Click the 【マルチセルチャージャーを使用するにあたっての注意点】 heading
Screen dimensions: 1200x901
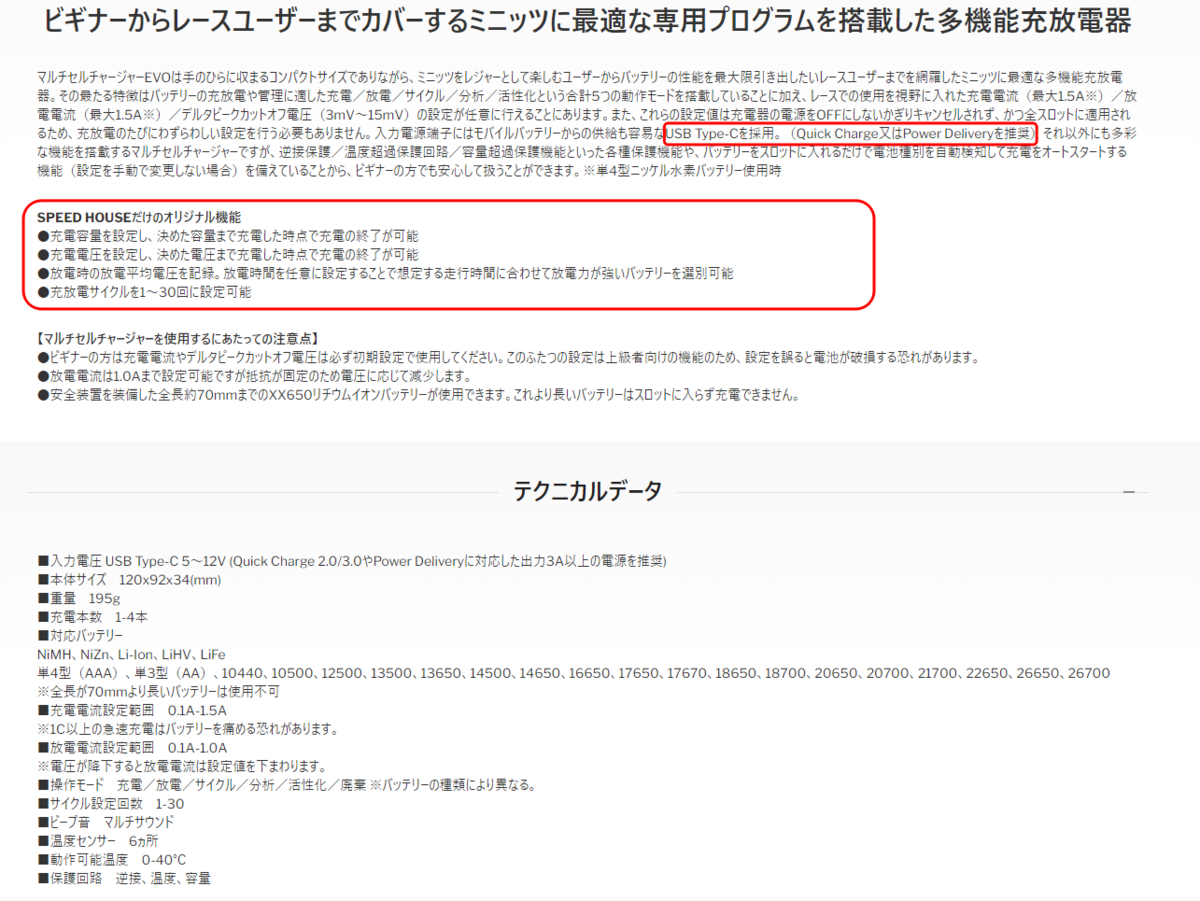pyautogui.click(x=177, y=339)
